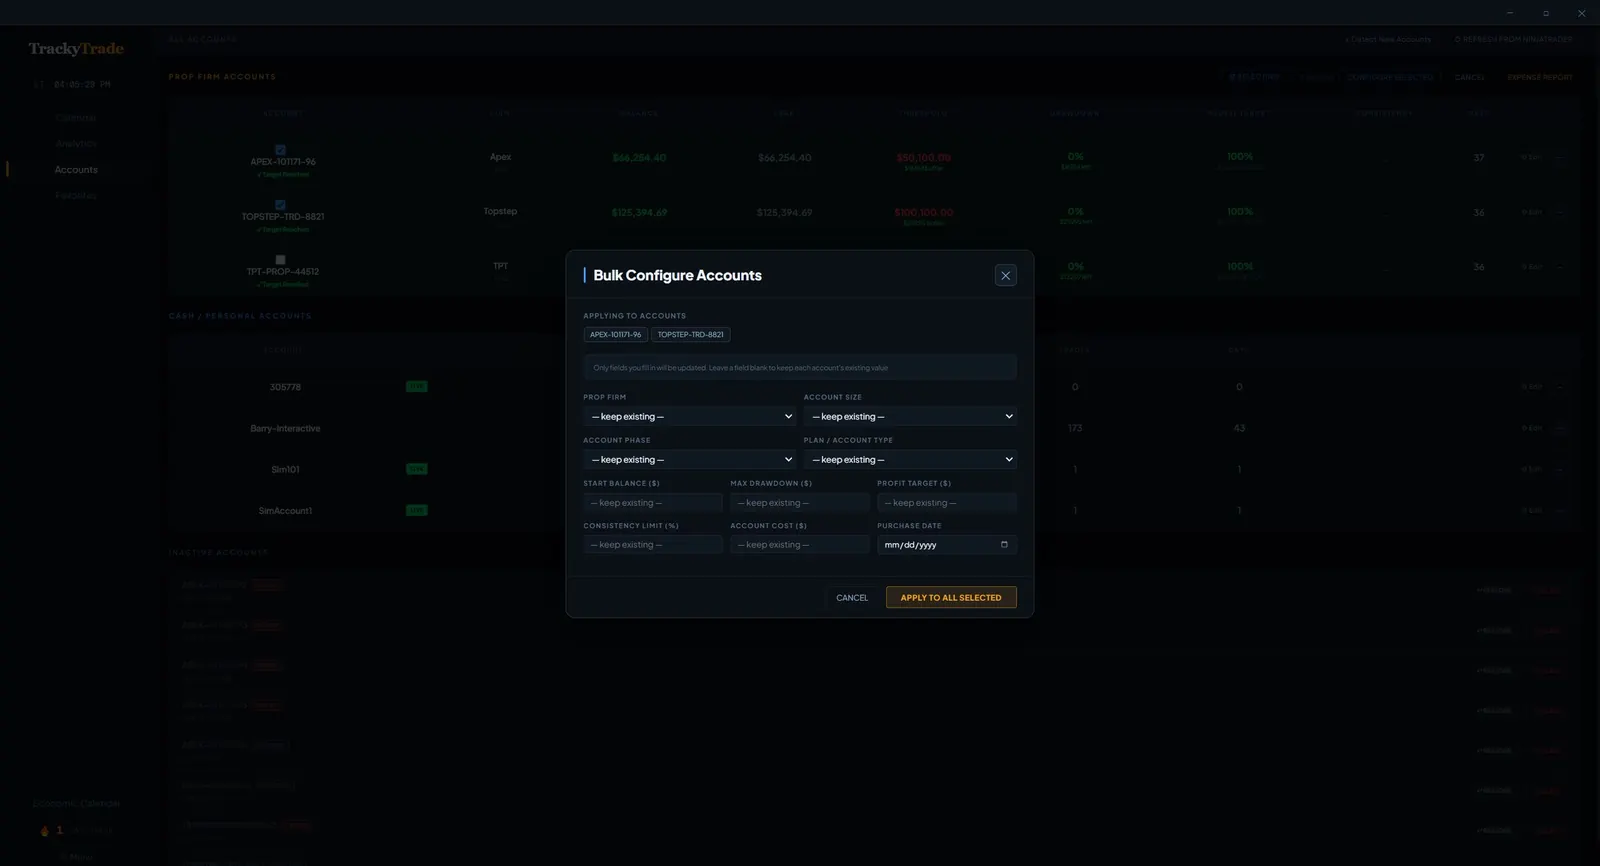
Task: Click the Bulk Configure Accounts title
Action: coord(677,275)
